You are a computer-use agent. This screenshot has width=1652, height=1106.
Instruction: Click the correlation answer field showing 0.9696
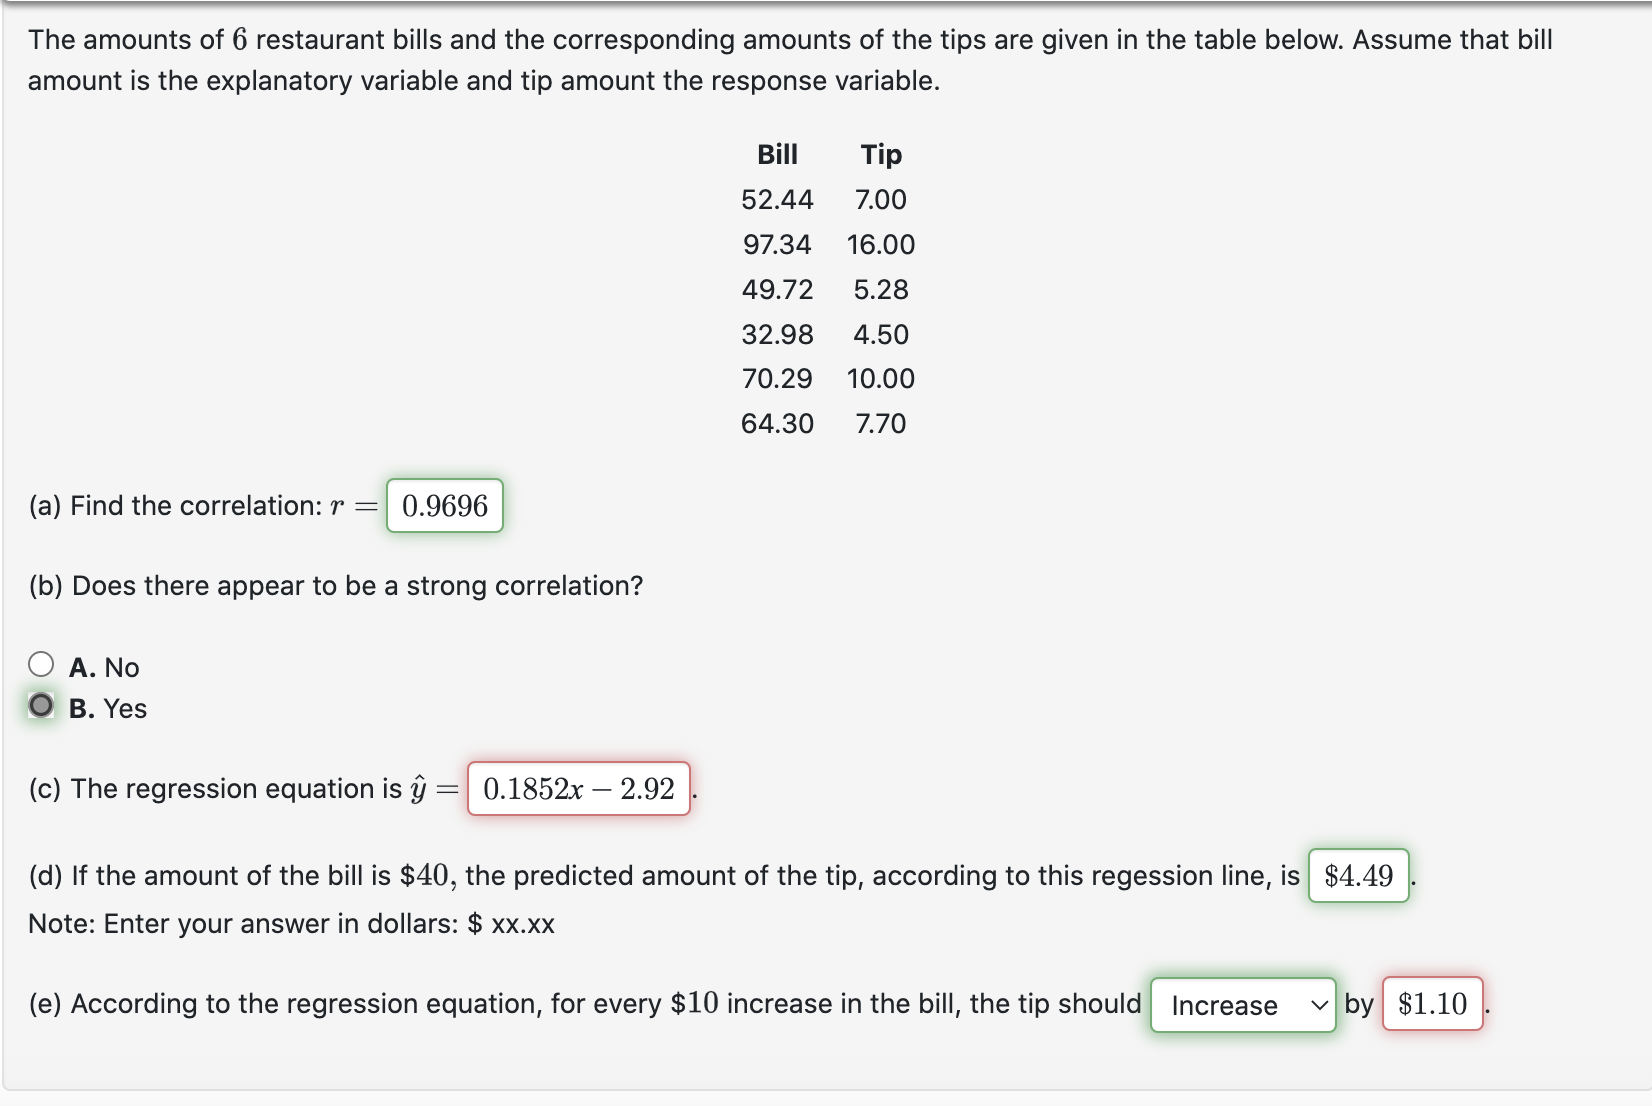tap(444, 506)
